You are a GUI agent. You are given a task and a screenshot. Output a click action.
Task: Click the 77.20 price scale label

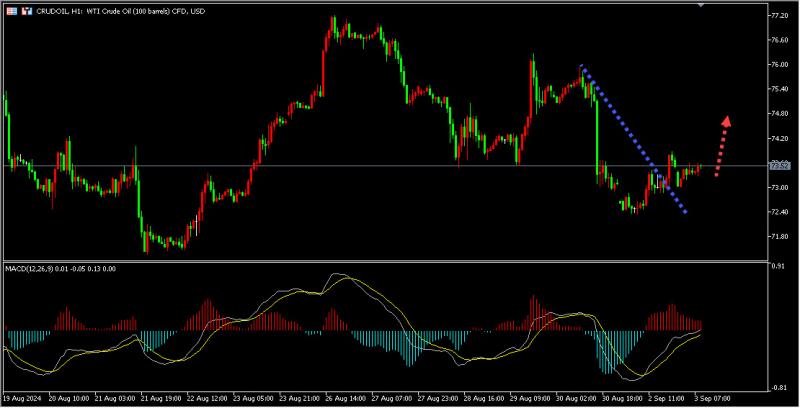pos(779,16)
